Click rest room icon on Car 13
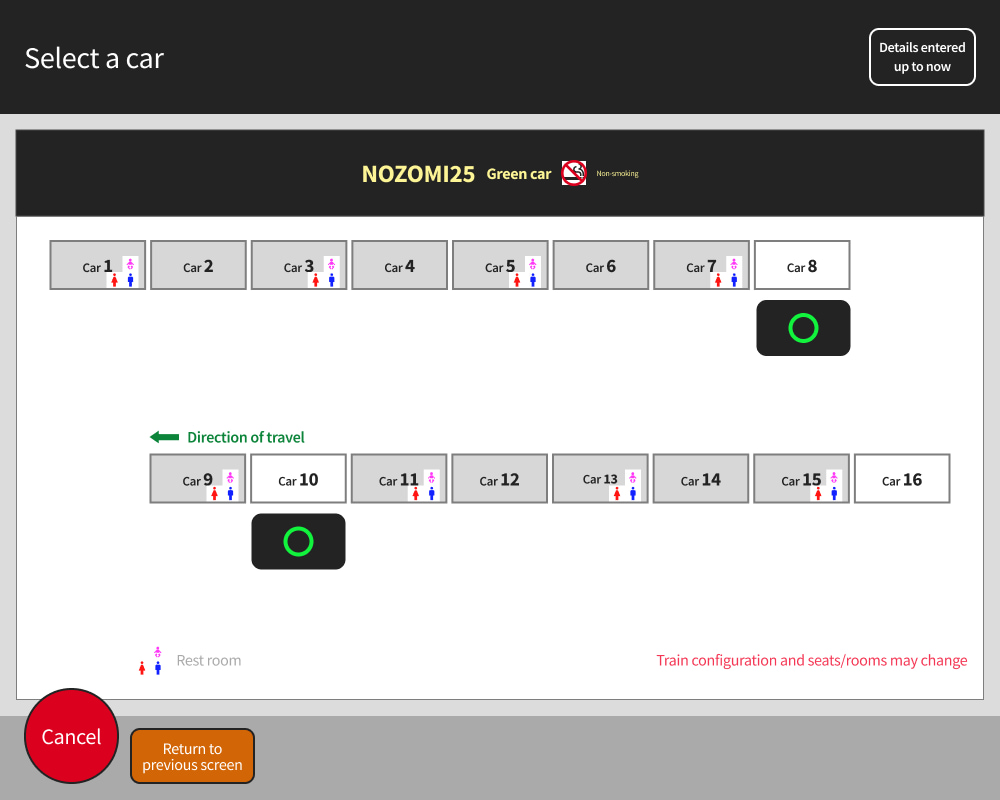The height and width of the screenshot is (800, 1000). pyautogui.click(x=625, y=486)
